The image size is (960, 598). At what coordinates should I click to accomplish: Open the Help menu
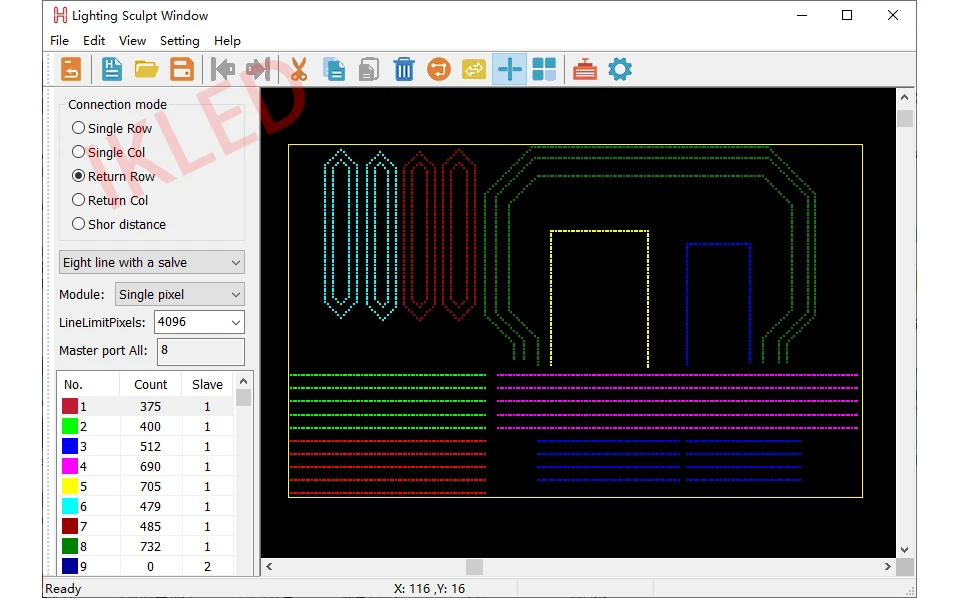pos(227,40)
